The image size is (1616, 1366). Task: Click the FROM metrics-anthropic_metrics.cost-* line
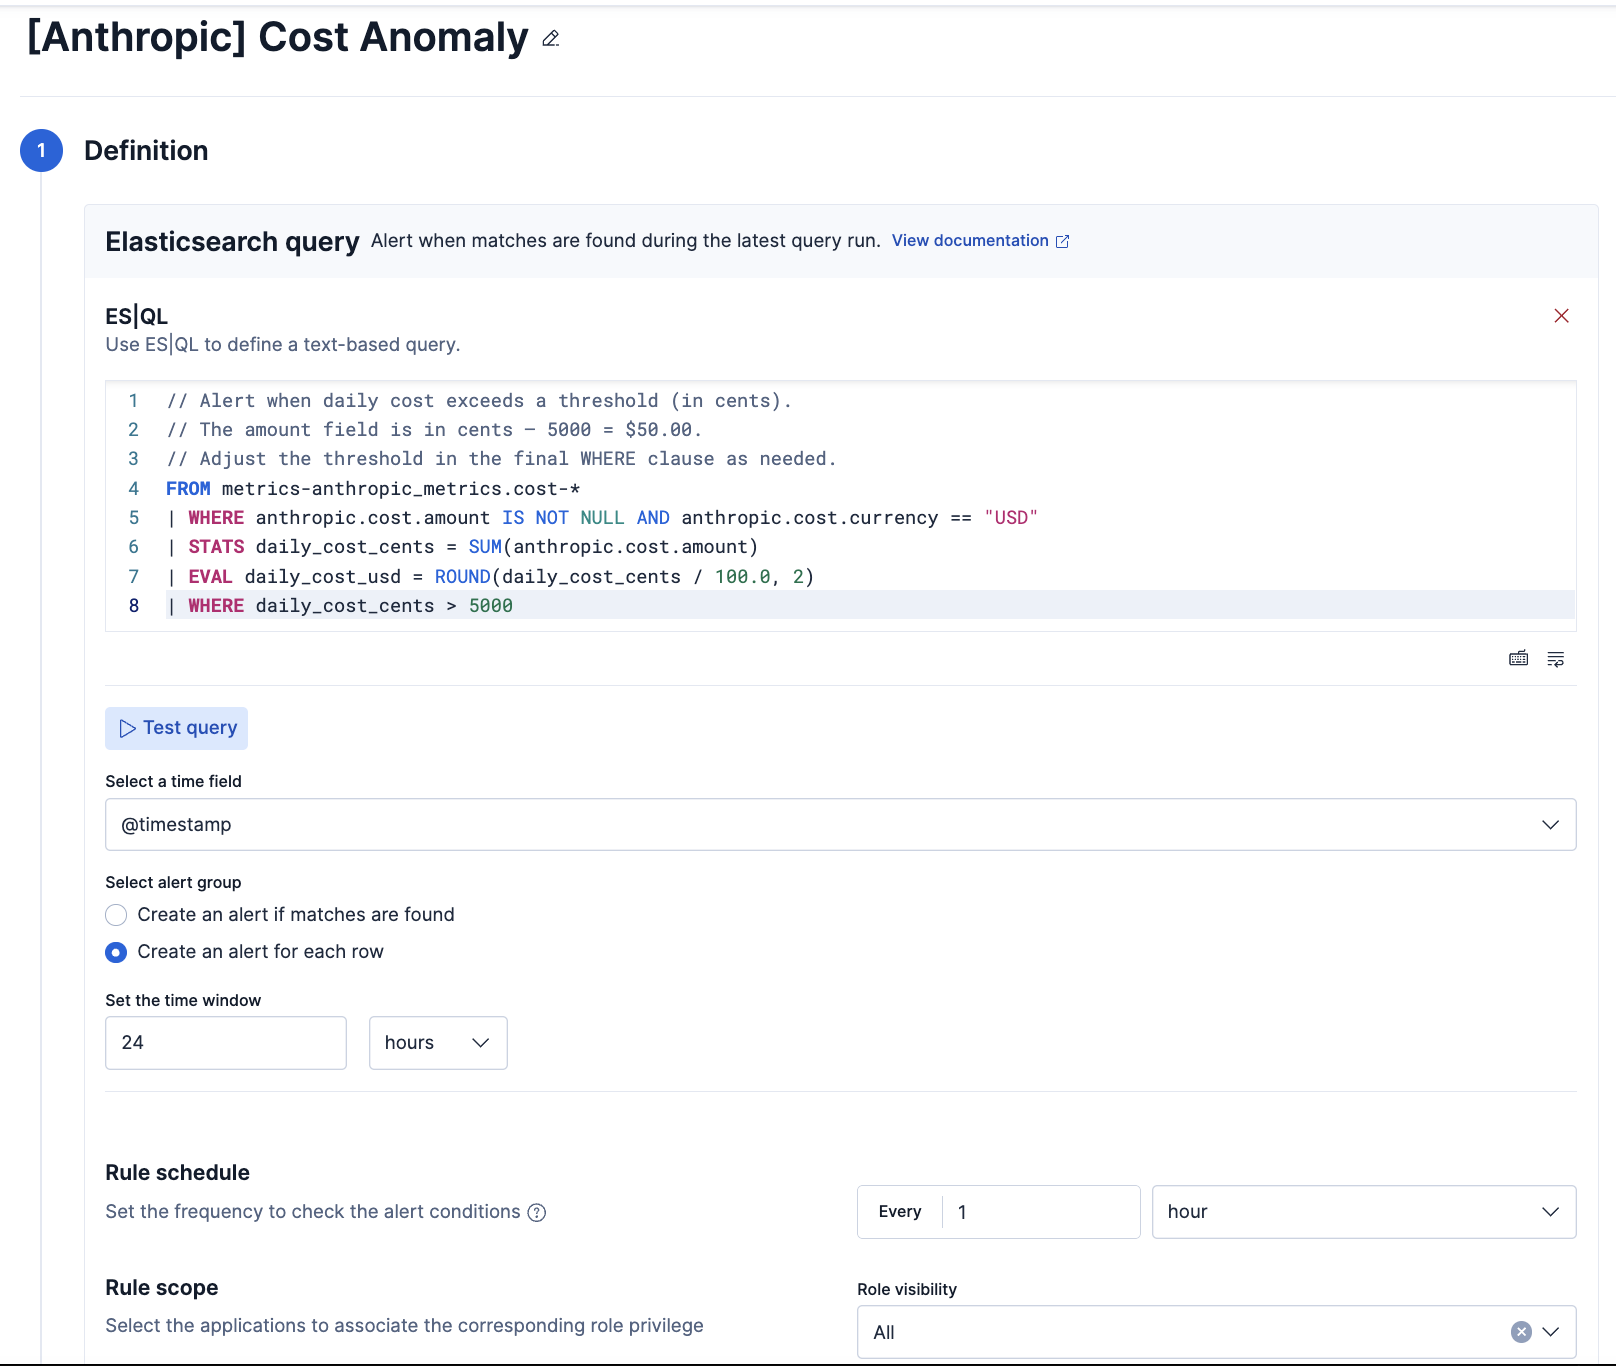pyautogui.click(x=373, y=489)
